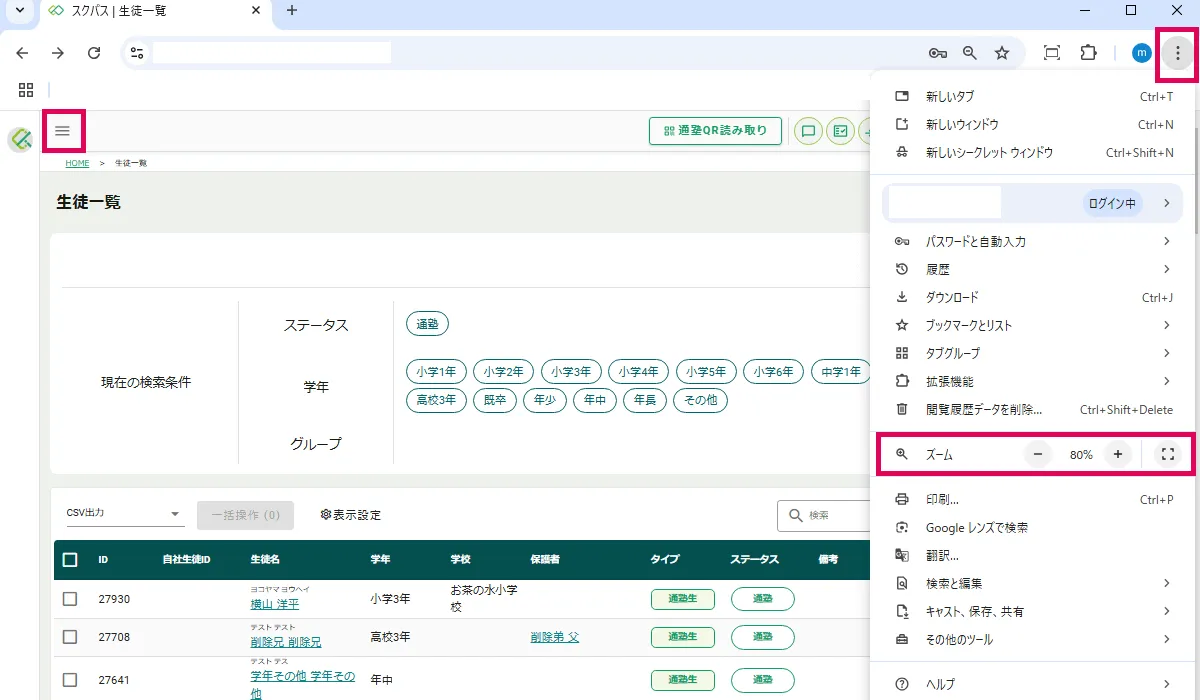Screen dimensions: 1200x700
Task: Enter full screen from the zoom row
Action: 1167,454
